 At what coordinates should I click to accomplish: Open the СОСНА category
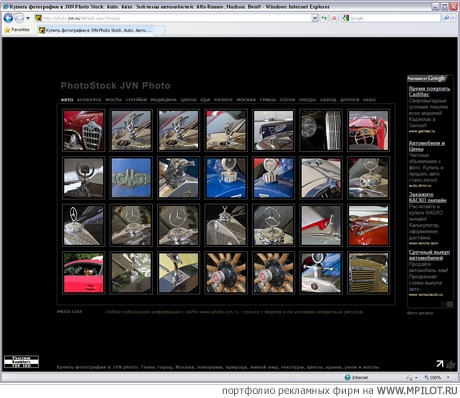[x=287, y=100]
